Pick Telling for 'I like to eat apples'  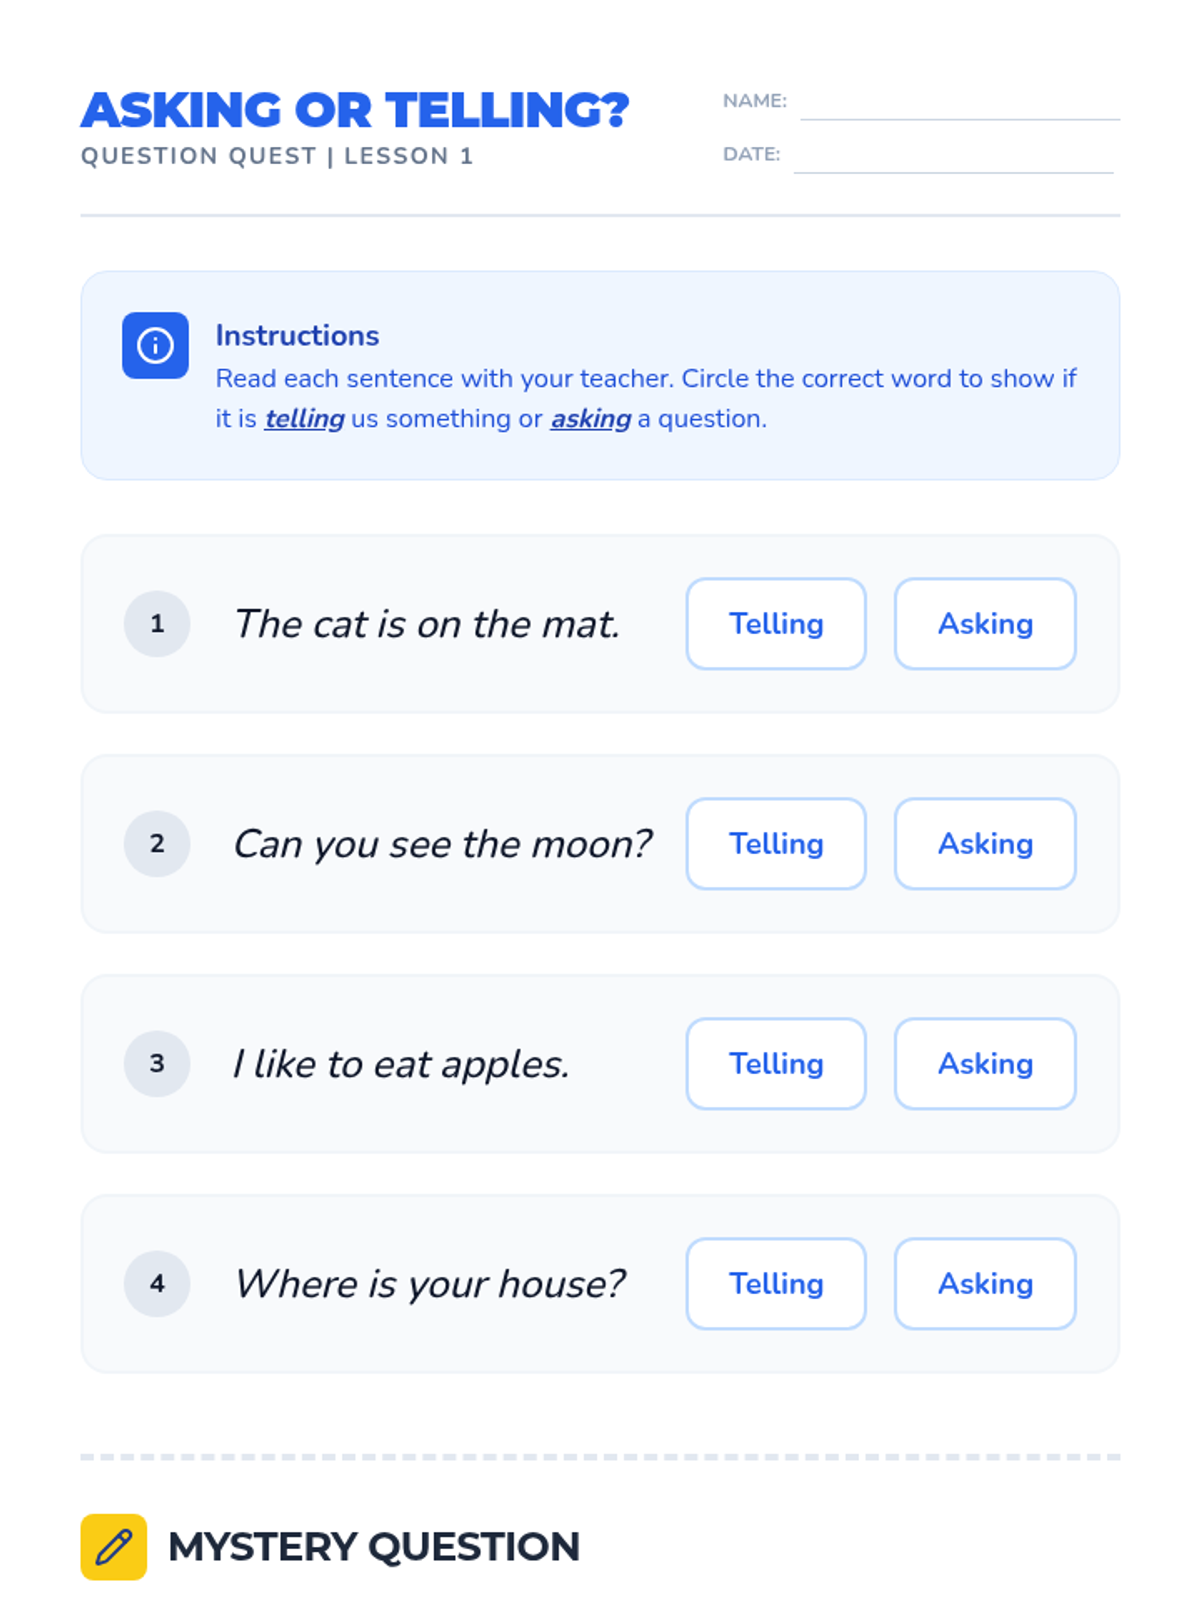coord(776,1064)
